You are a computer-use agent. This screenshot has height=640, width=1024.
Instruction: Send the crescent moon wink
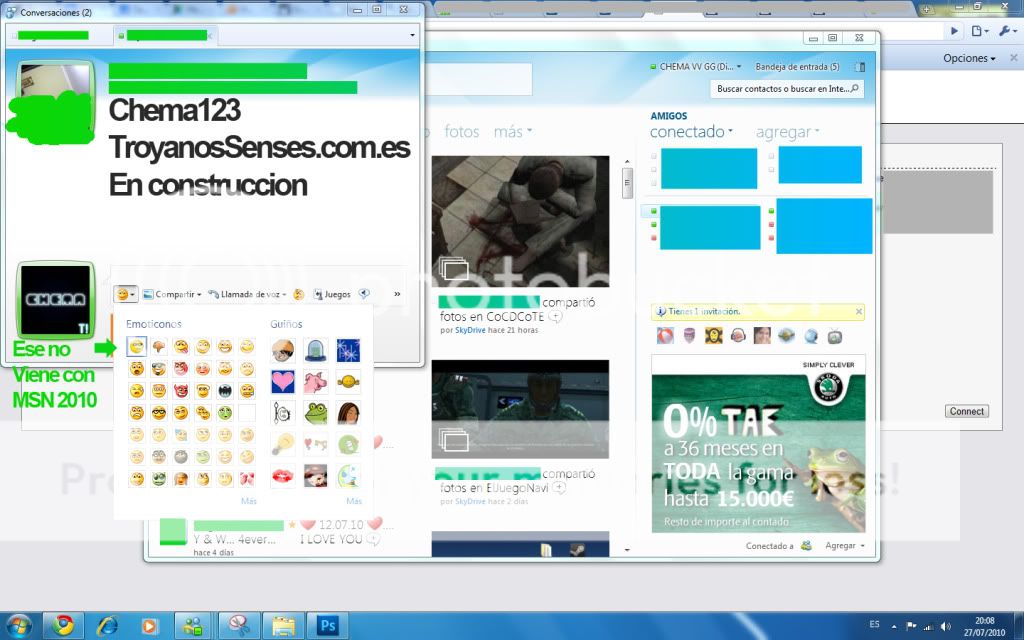348,476
